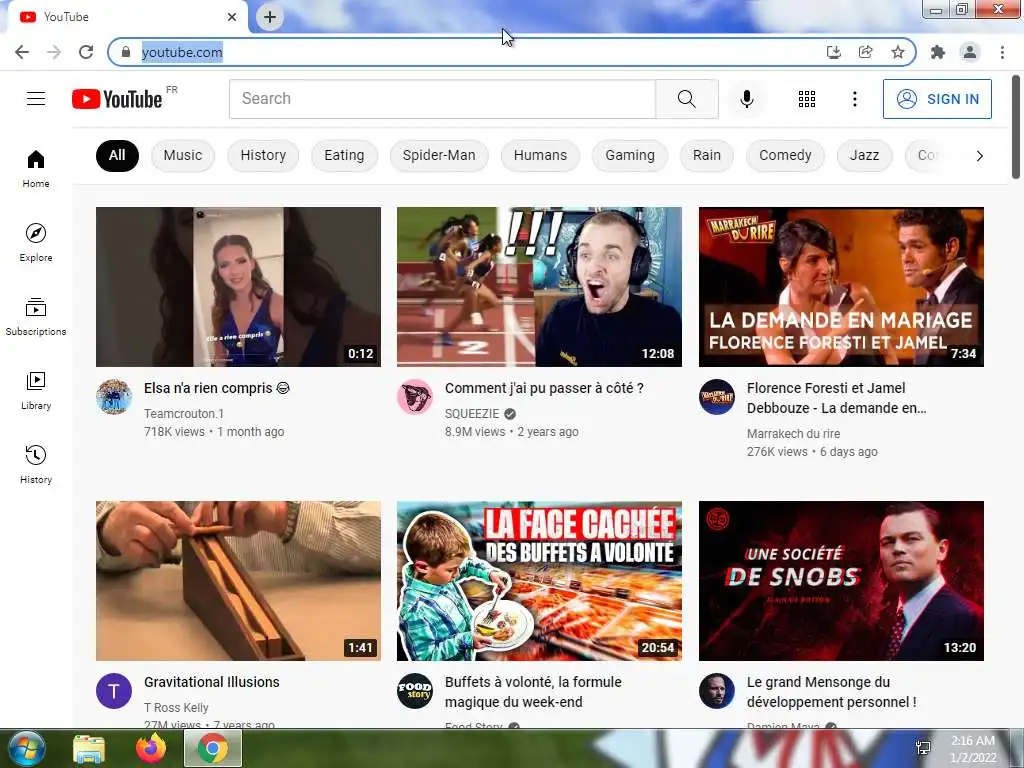The image size is (1024, 768).
Task: Start voice search with microphone icon
Action: 746,99
